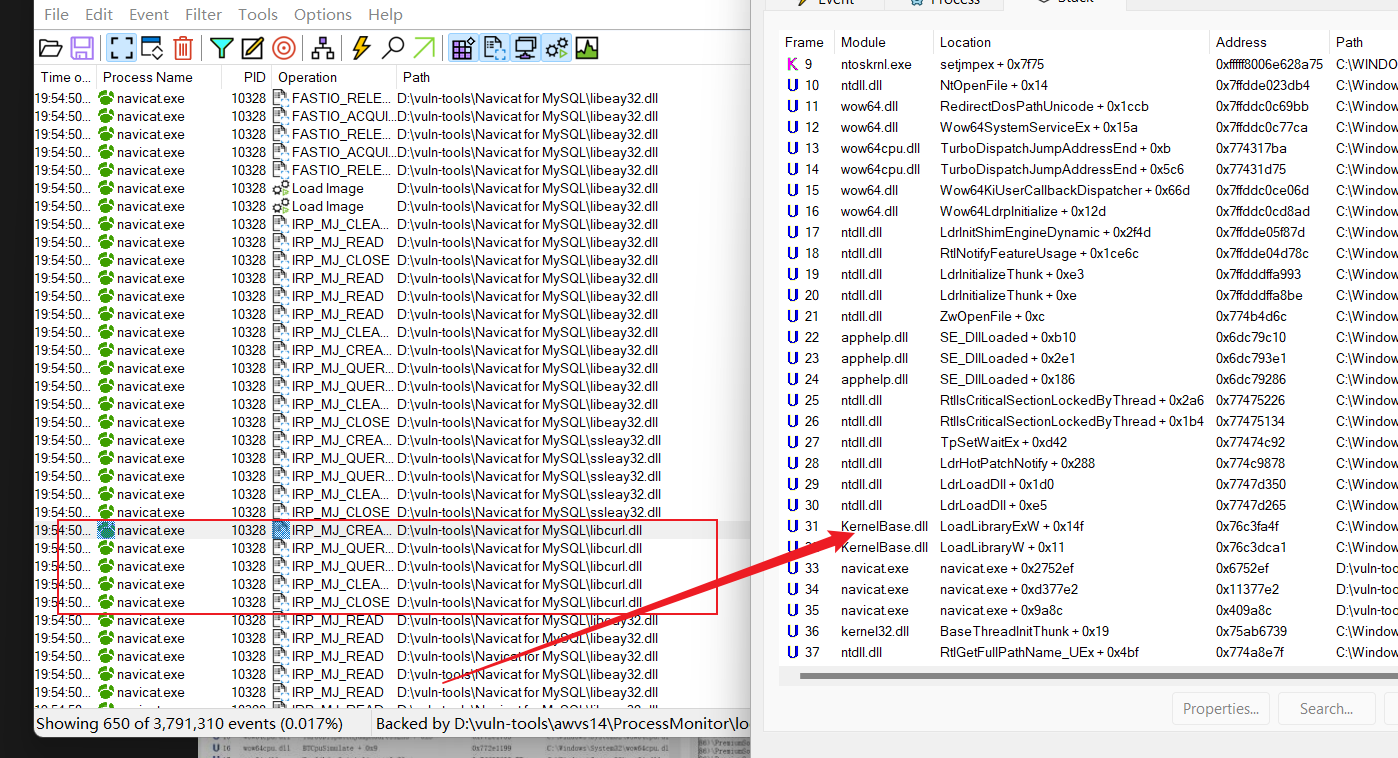Select the address 0xfffff8006e628a75
Image resolution: width=1398 pixels, height=758 pixels.
1269,64
